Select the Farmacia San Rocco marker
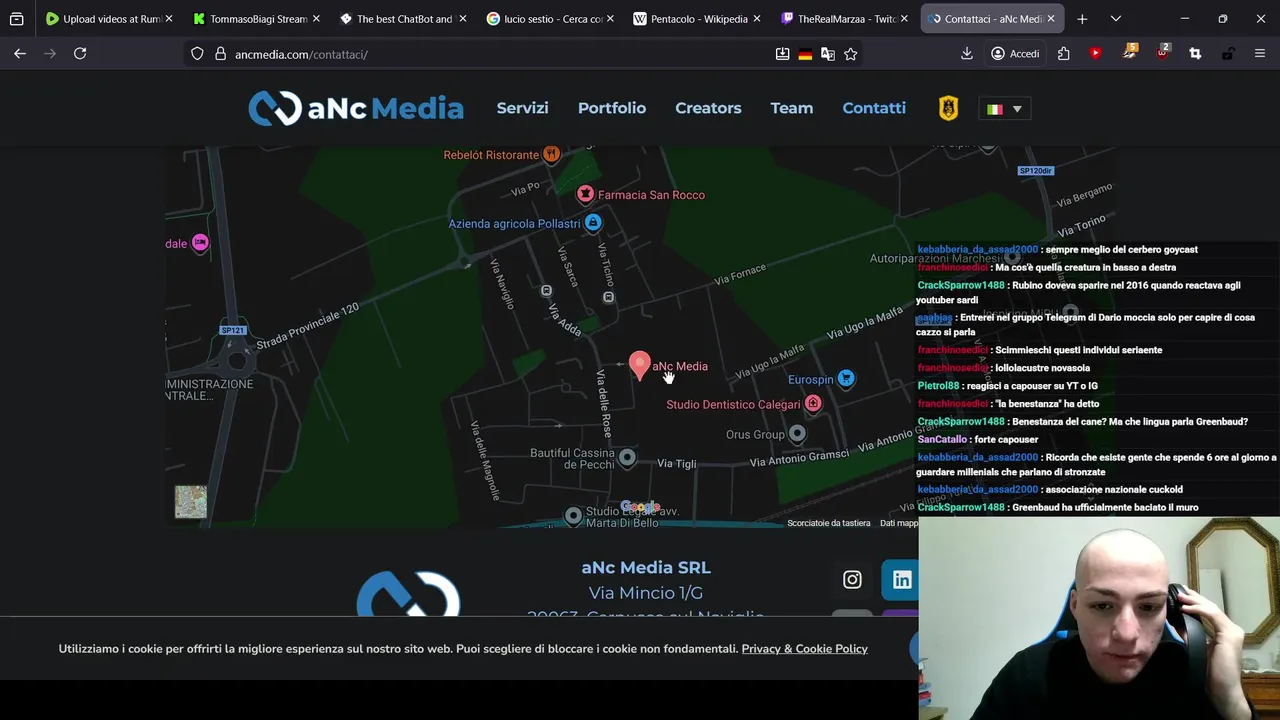1280x720 pixels. coord(585,194)
